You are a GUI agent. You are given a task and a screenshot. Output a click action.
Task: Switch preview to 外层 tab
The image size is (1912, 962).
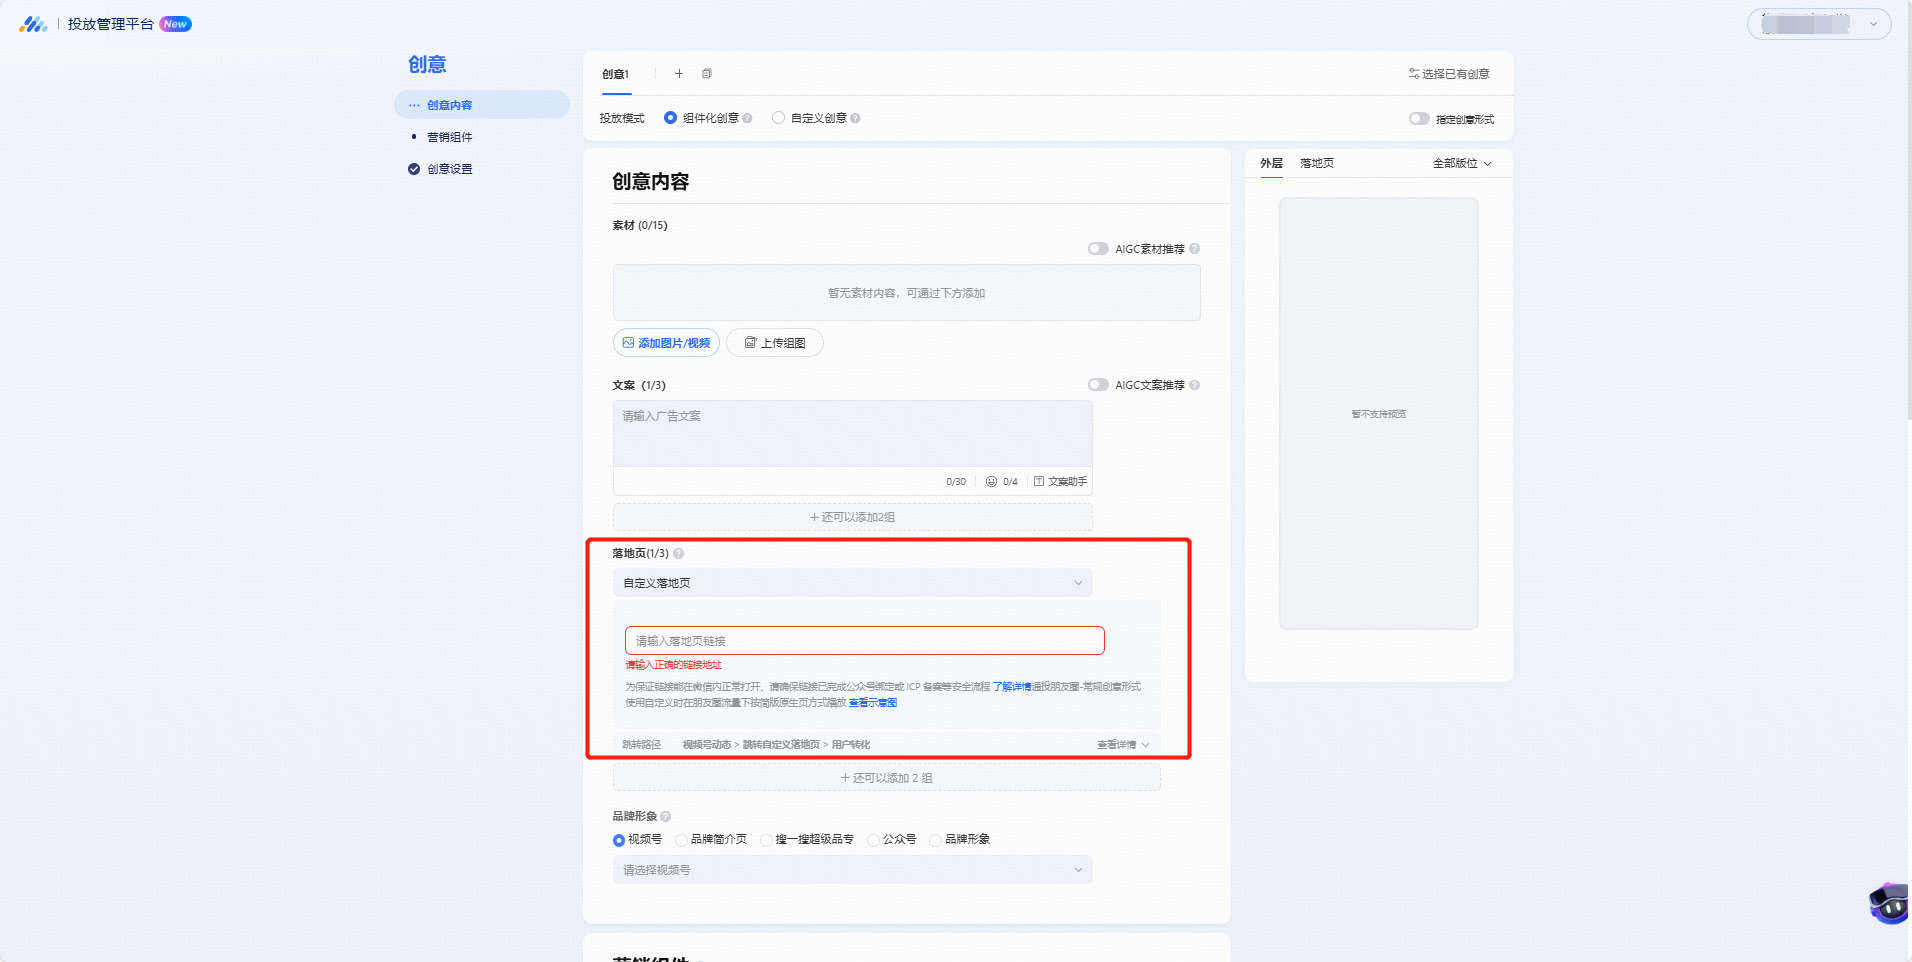pyautogui.click(x=1271, y=163)
